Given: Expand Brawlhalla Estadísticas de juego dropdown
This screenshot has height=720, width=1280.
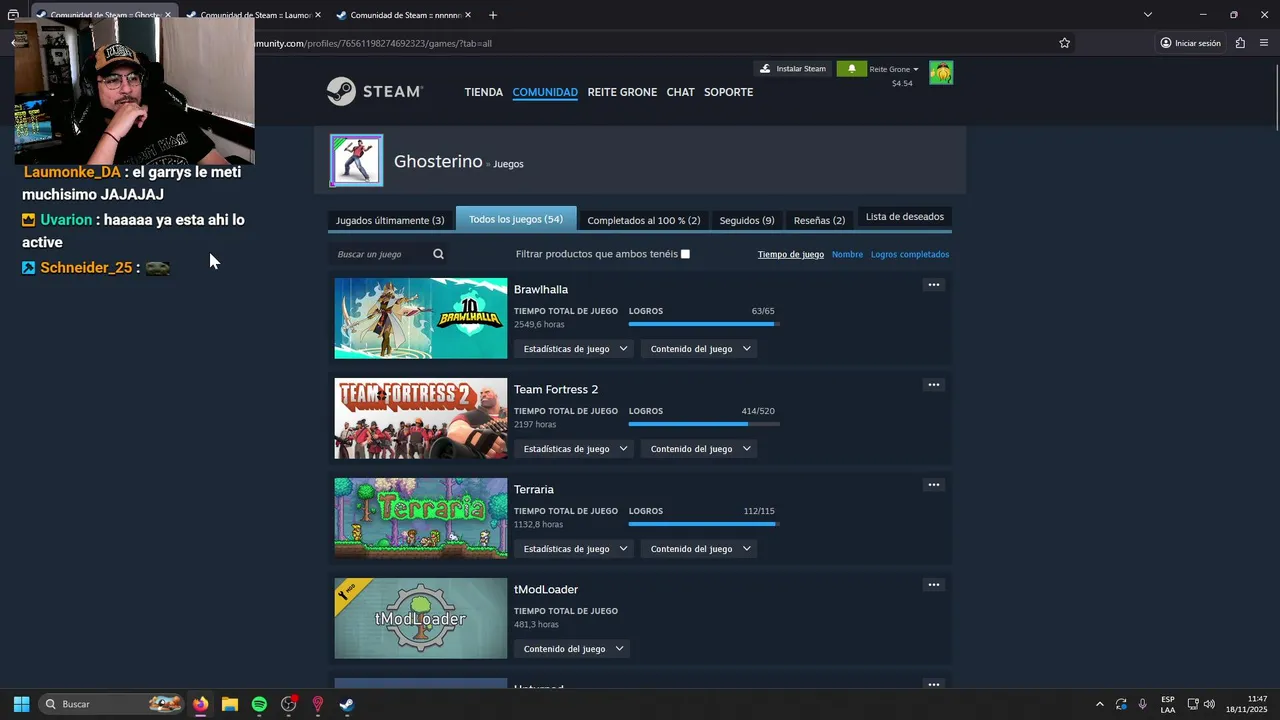Looking at the screenshot, I should pyautogui.click(x=575, y=349).
